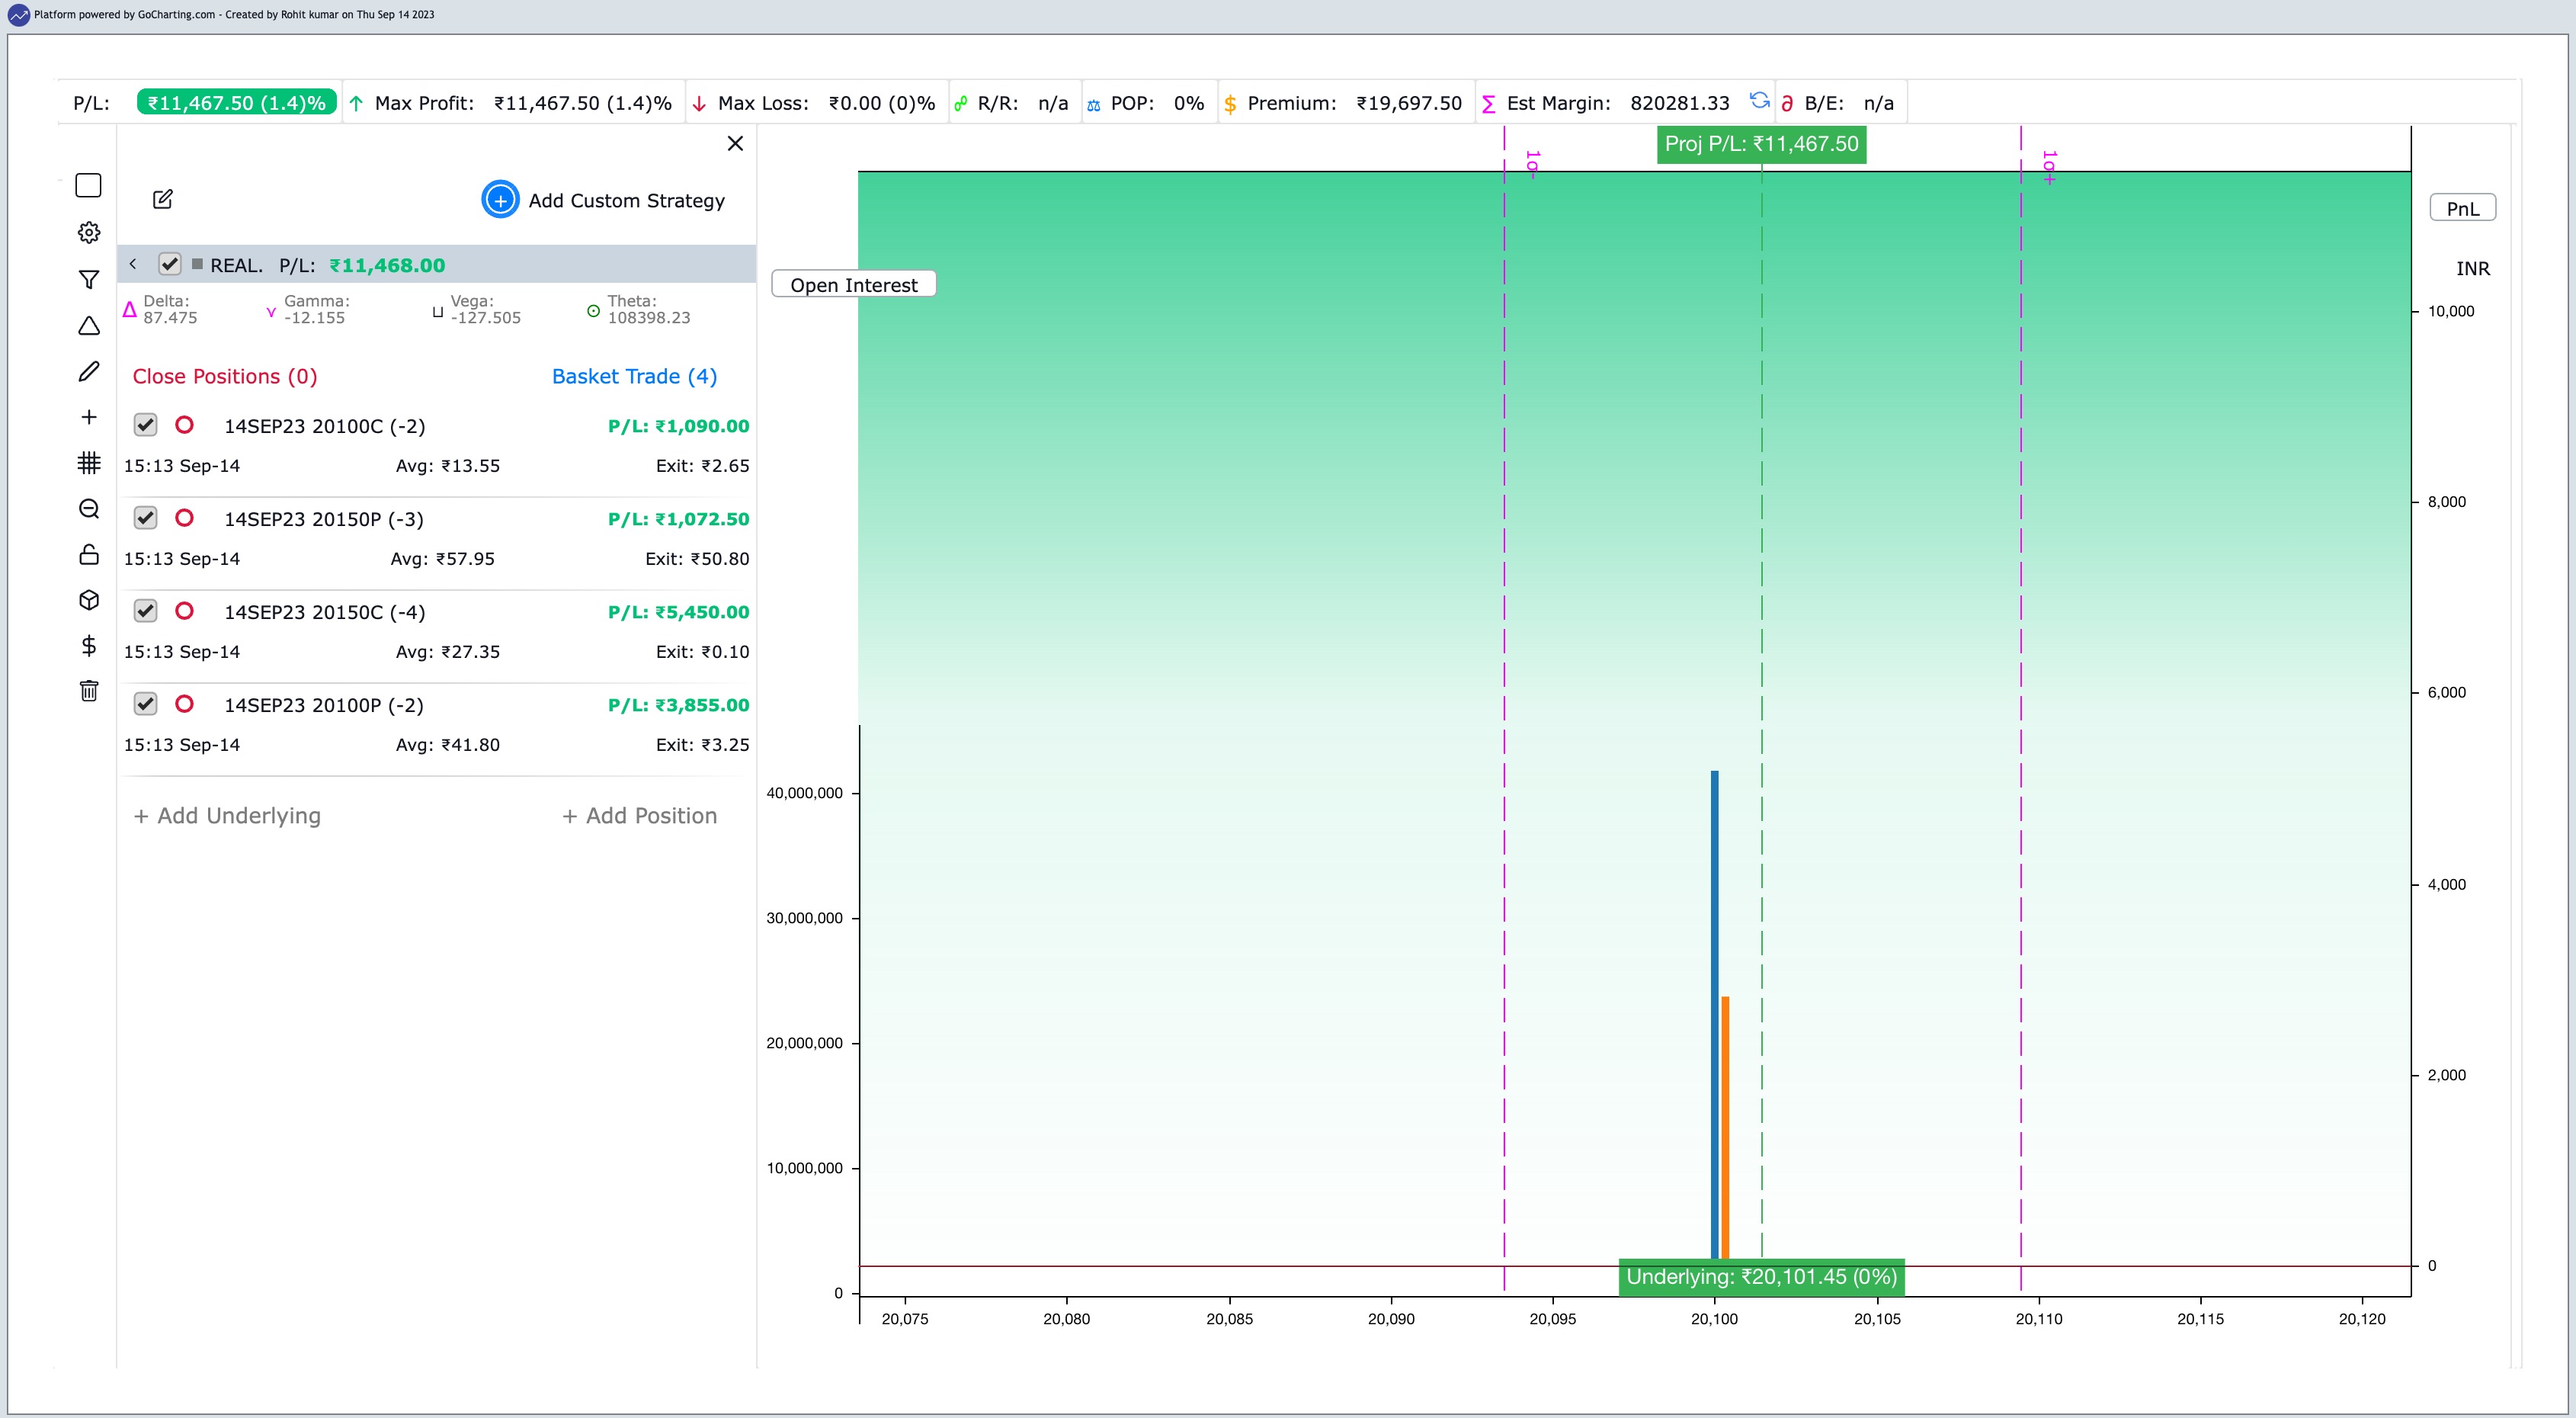Click the red Max Loss arrow icon
Image resolution: width=2576 pixels, height=1418 pixels.
point(699,103)
